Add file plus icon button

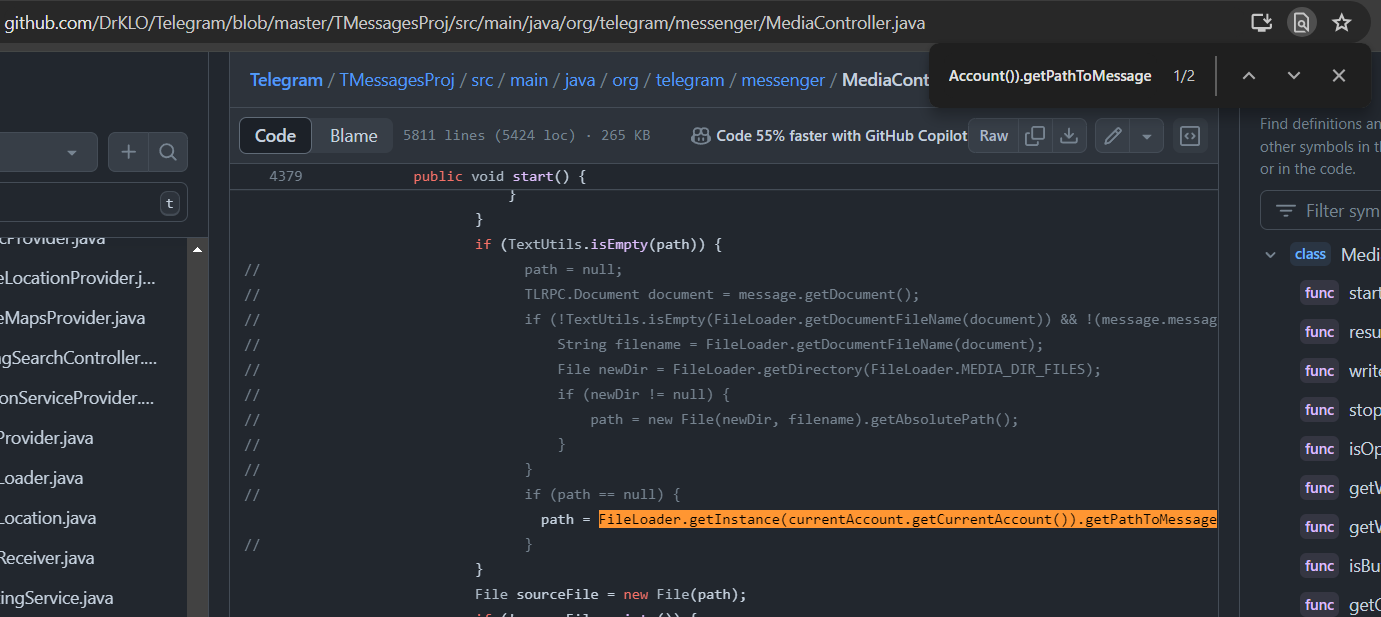point(128,152)
